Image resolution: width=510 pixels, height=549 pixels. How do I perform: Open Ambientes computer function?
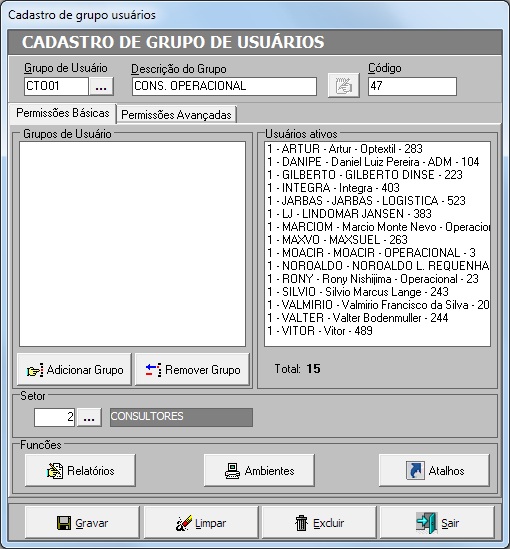coord(259,471)
